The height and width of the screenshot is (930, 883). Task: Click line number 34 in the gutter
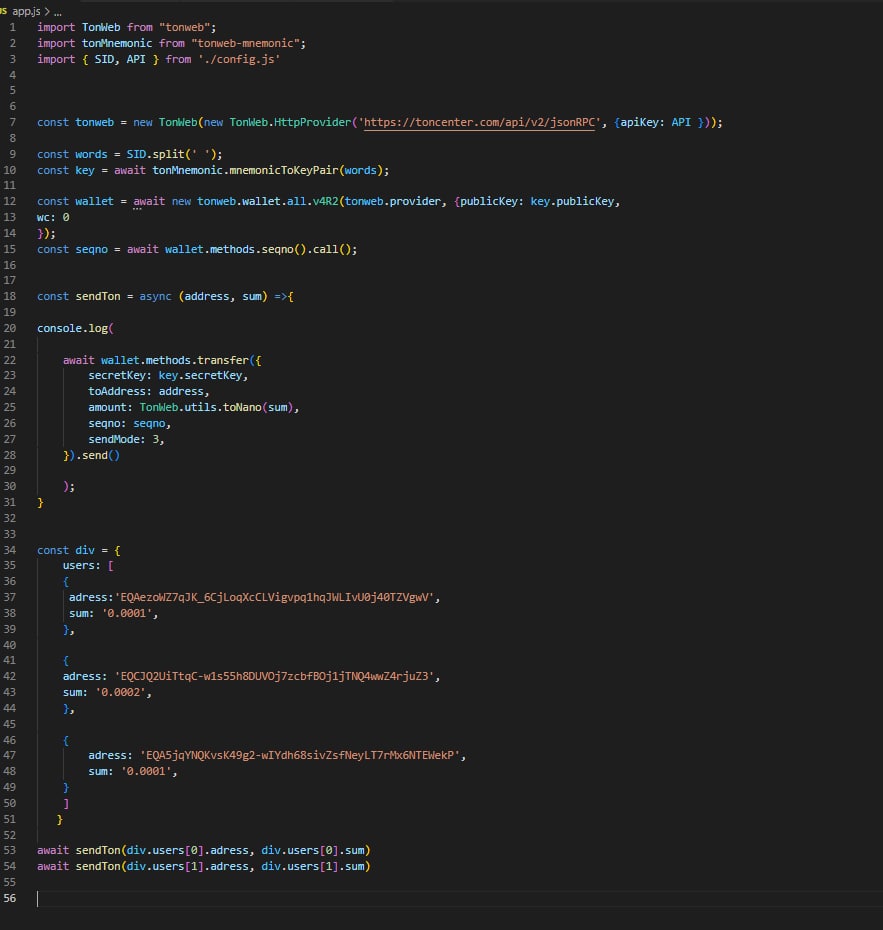(9, 550)
